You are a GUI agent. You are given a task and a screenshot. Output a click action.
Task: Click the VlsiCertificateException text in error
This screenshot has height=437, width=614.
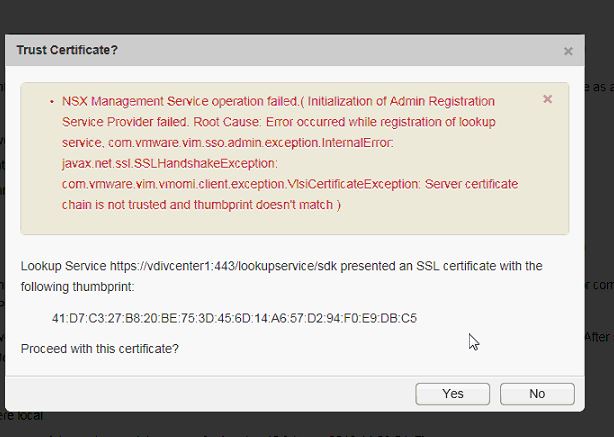coord(353,184)
